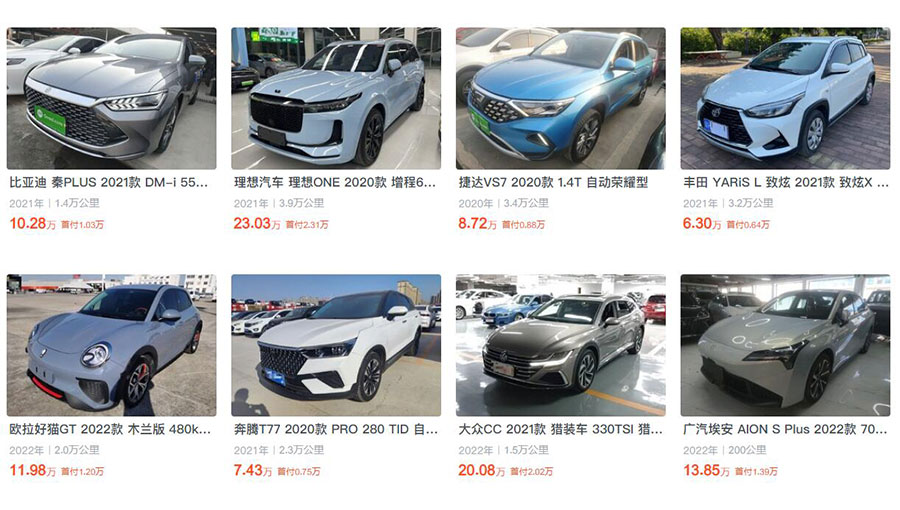Select the 23.03万 price of Li ONE
Screen dimensions: 900x510
coord(257,224)
